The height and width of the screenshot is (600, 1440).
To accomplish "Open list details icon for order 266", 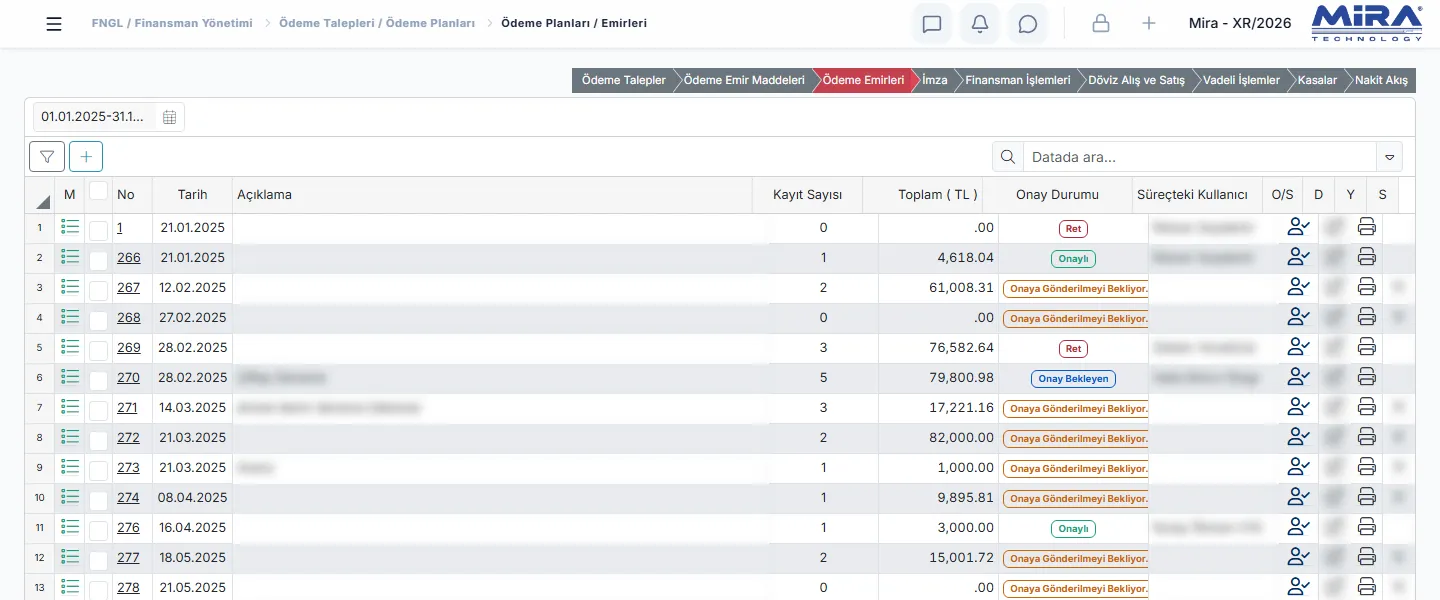I will [x=70, y=257].
